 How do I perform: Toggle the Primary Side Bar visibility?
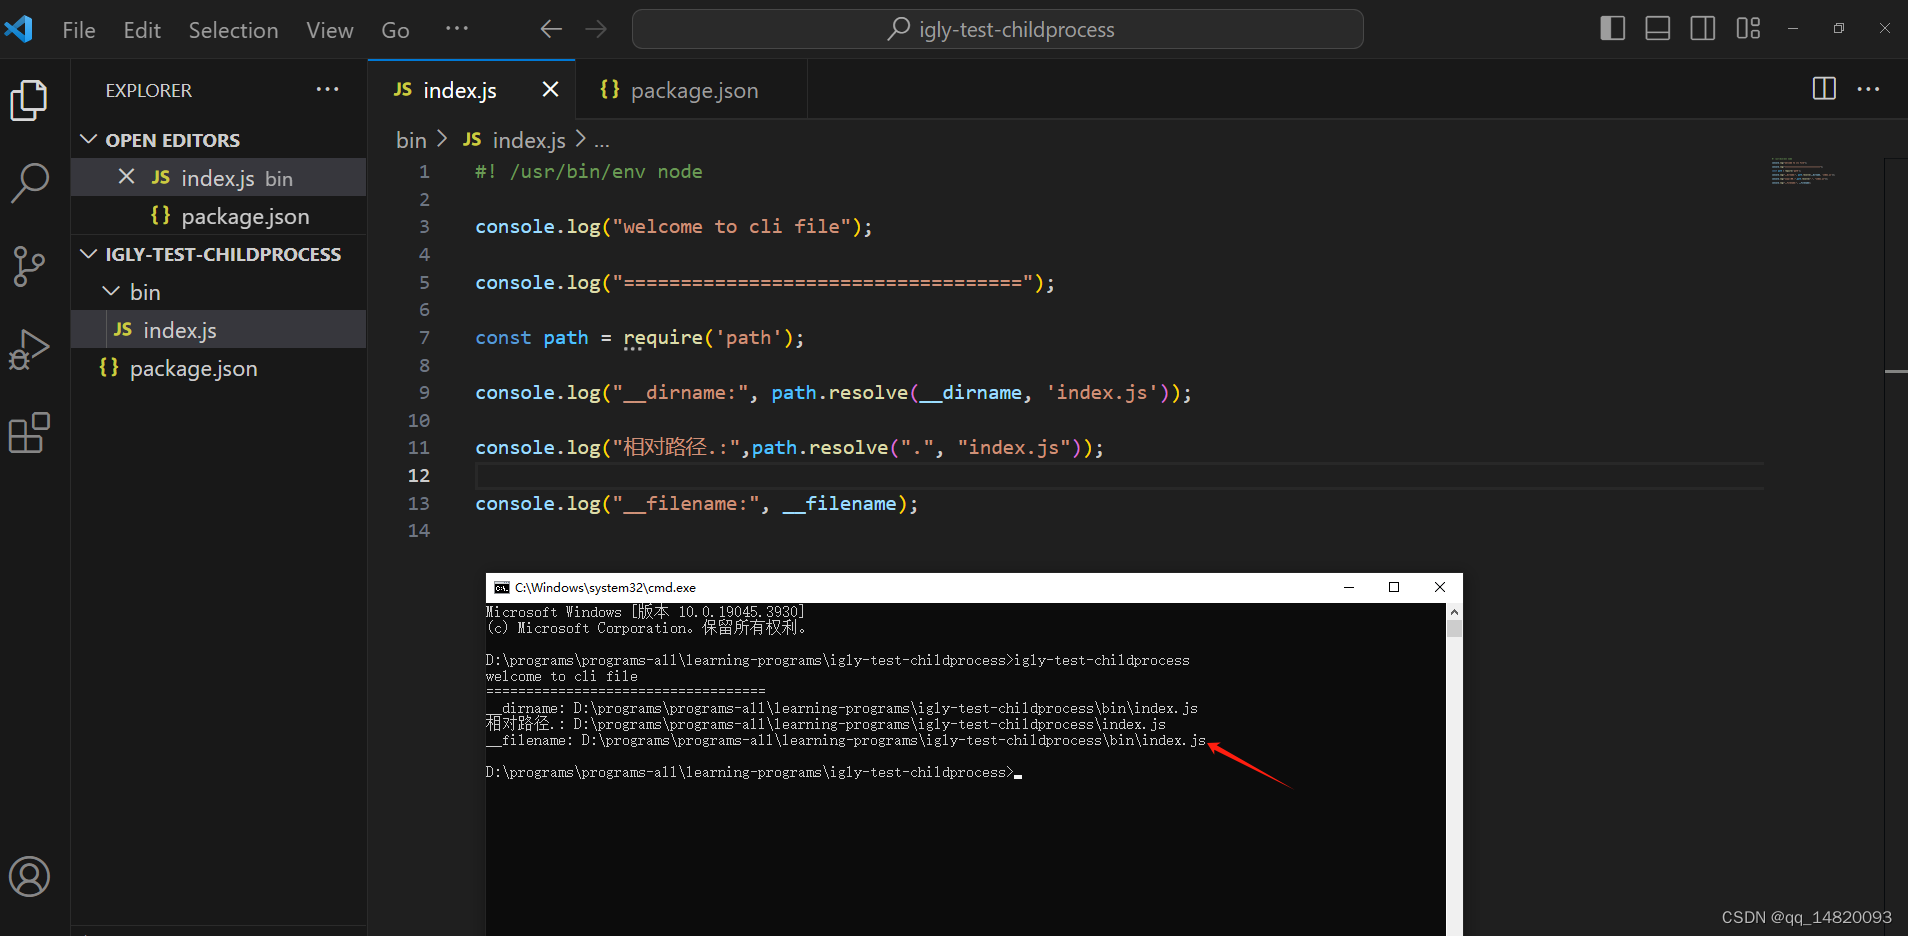coord(1612,28)
